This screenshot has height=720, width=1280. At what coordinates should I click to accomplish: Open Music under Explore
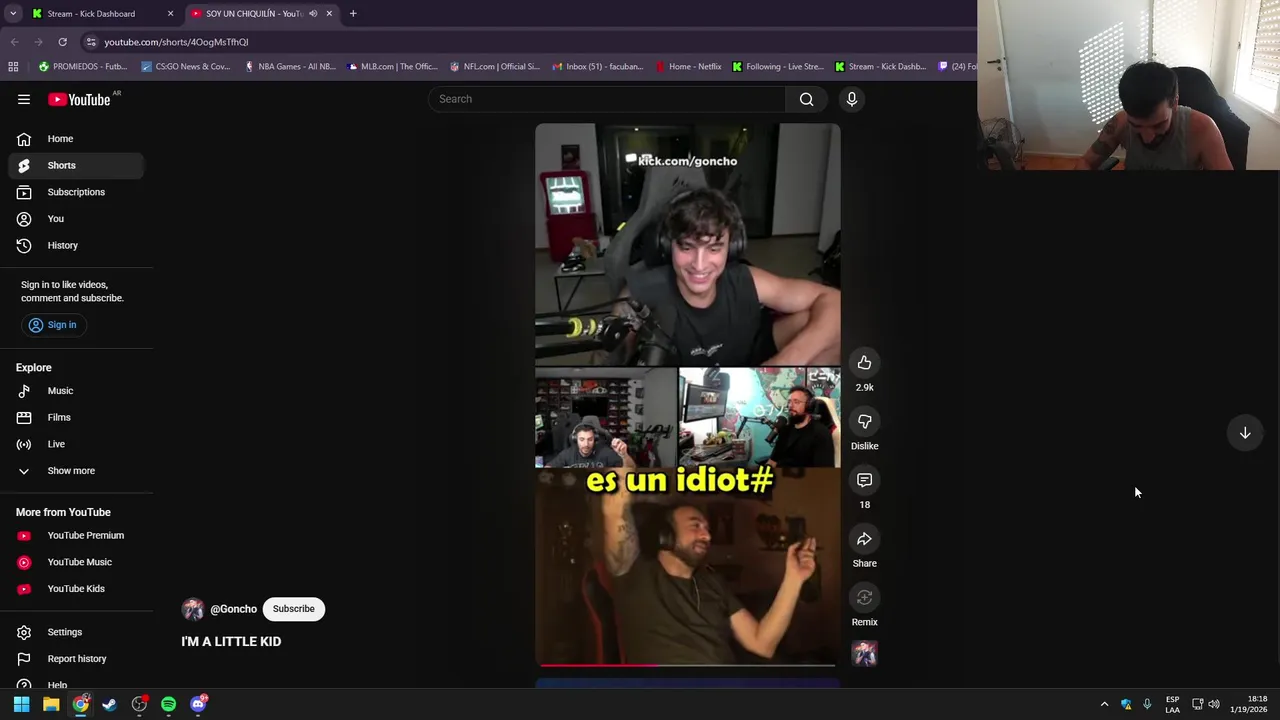tap(76, 391)
